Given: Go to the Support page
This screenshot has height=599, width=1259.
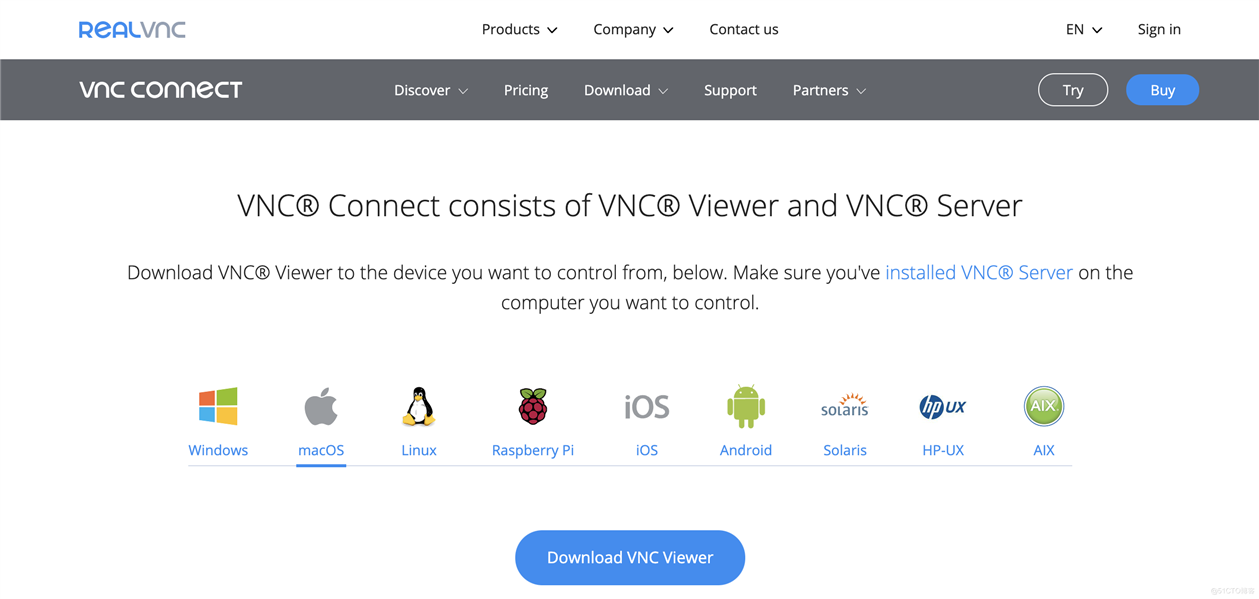Looking at the screenshot, I should click(x=730, y=90).
